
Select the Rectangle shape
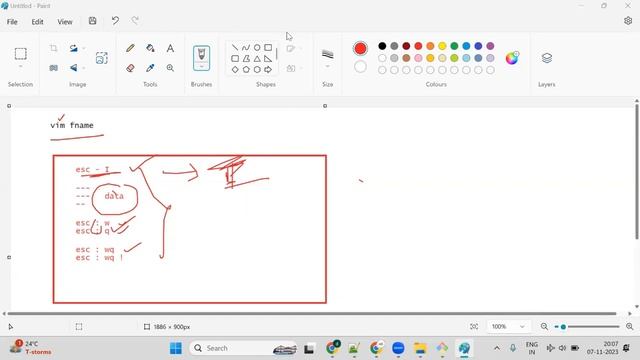pyautogui.click(x=268, y=48)
